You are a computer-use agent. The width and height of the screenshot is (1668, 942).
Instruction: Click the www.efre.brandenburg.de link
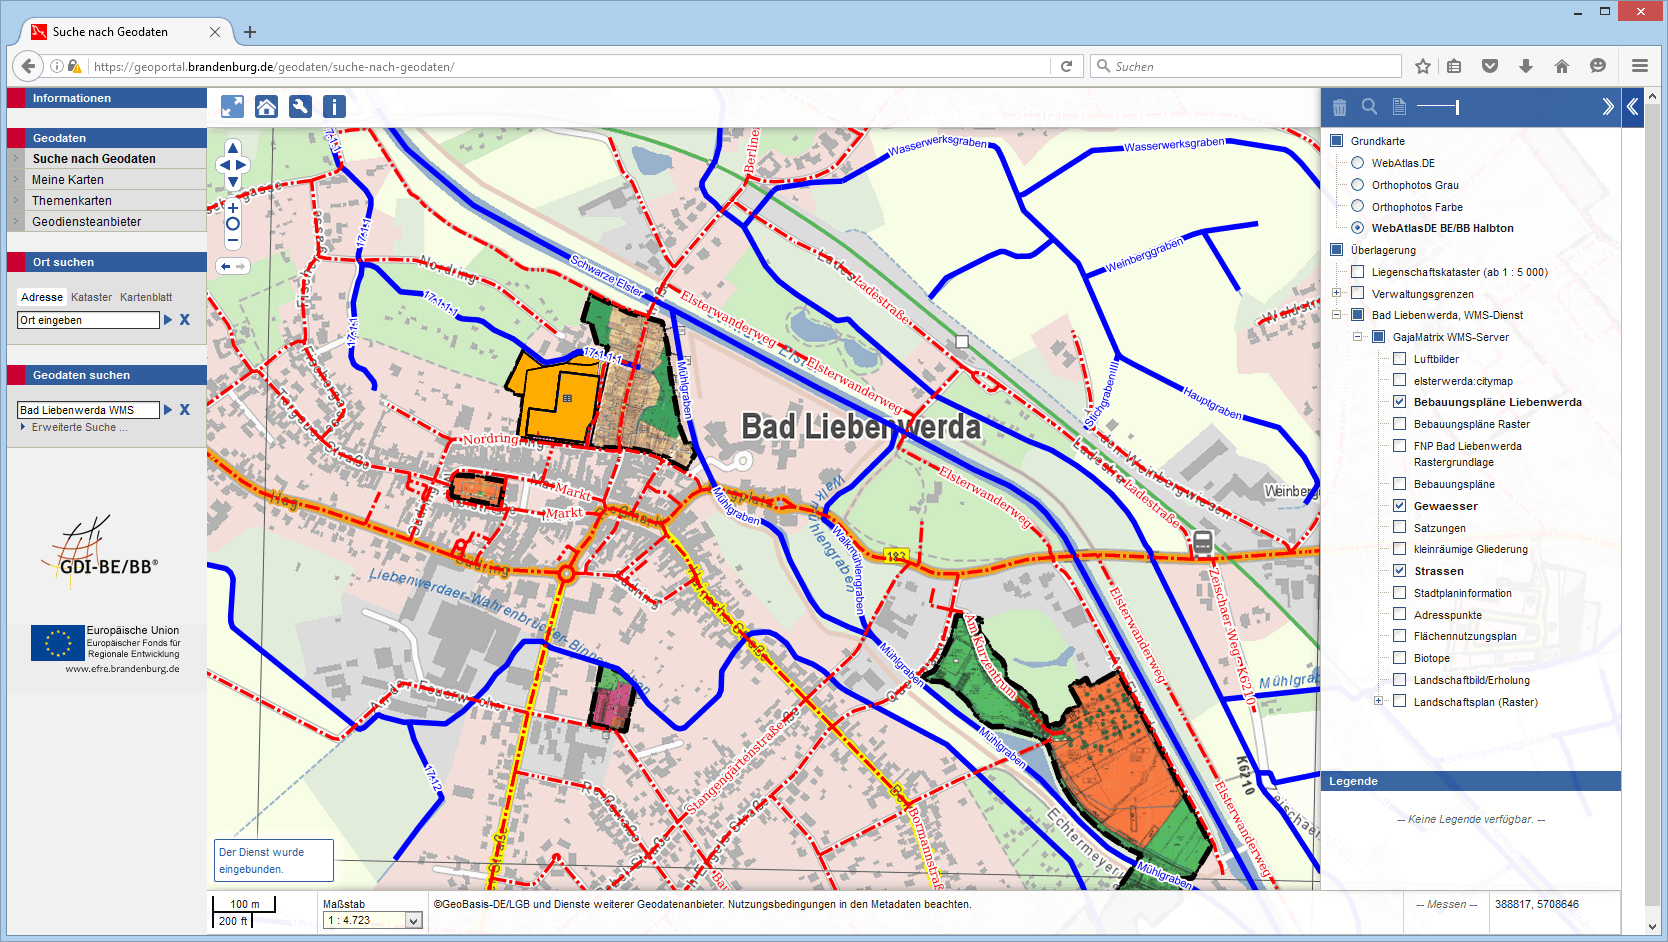point(122,669)
